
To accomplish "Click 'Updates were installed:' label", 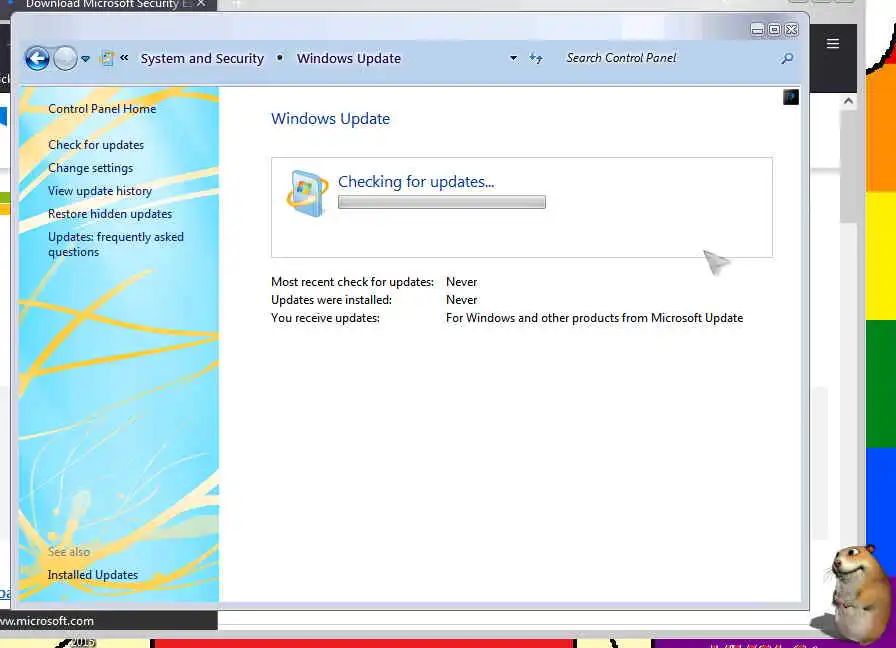I will click(331, 300).
